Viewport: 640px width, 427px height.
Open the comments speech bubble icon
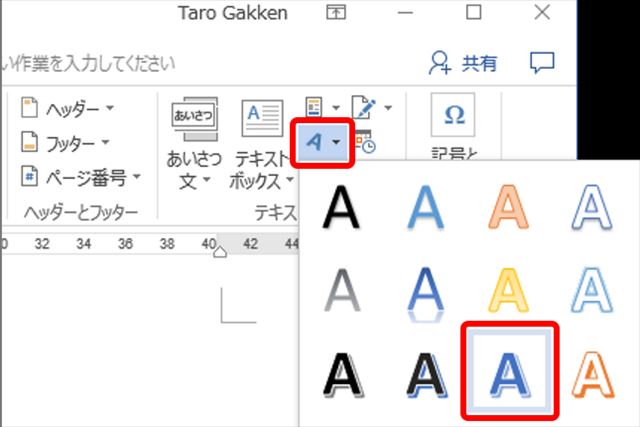pos(542,63)
